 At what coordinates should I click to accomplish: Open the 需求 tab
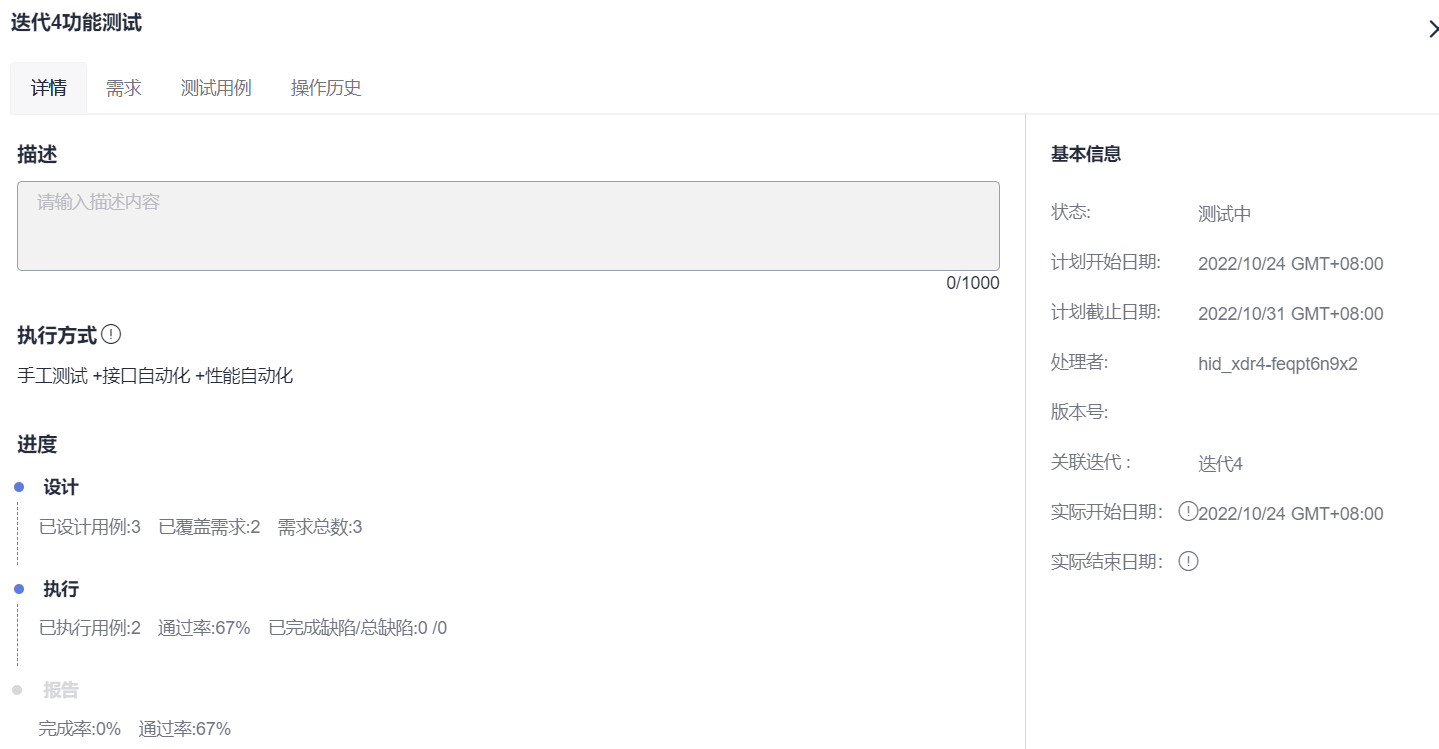click(x=124, y=88)
